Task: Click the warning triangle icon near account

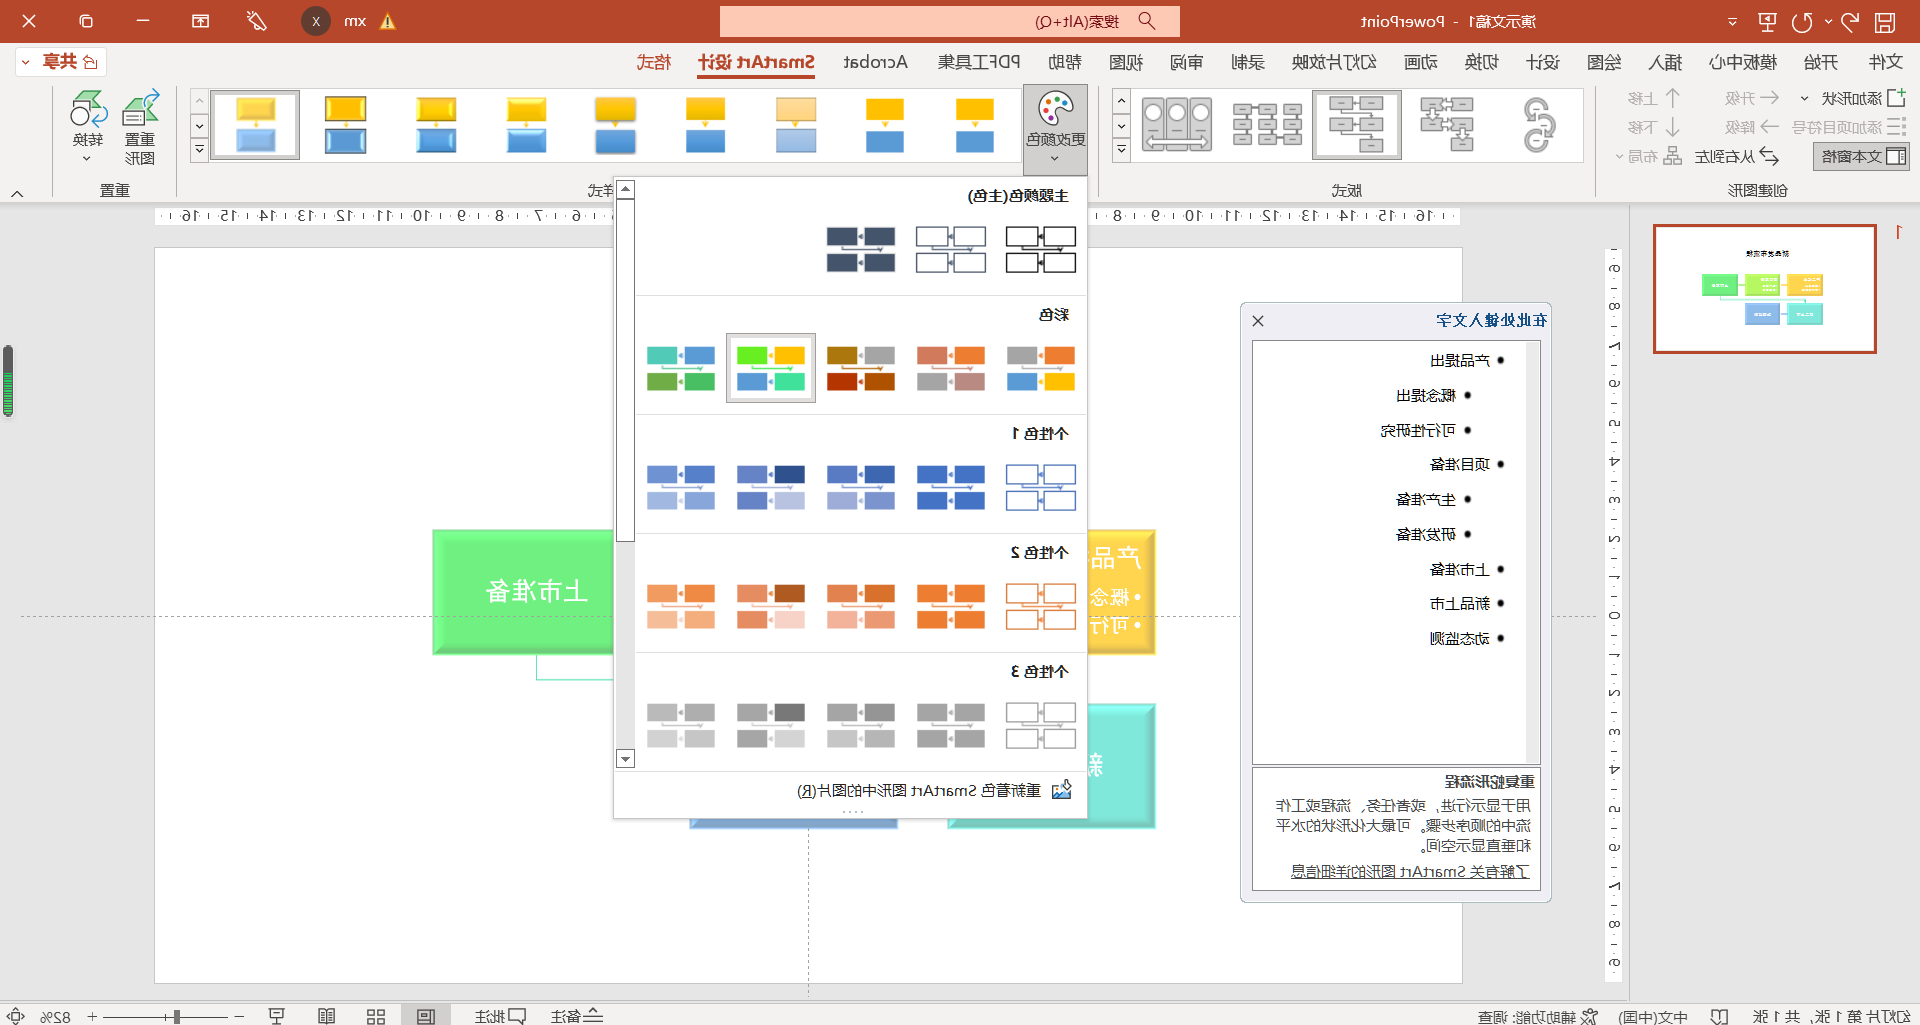Action: (x=388, y=21)
